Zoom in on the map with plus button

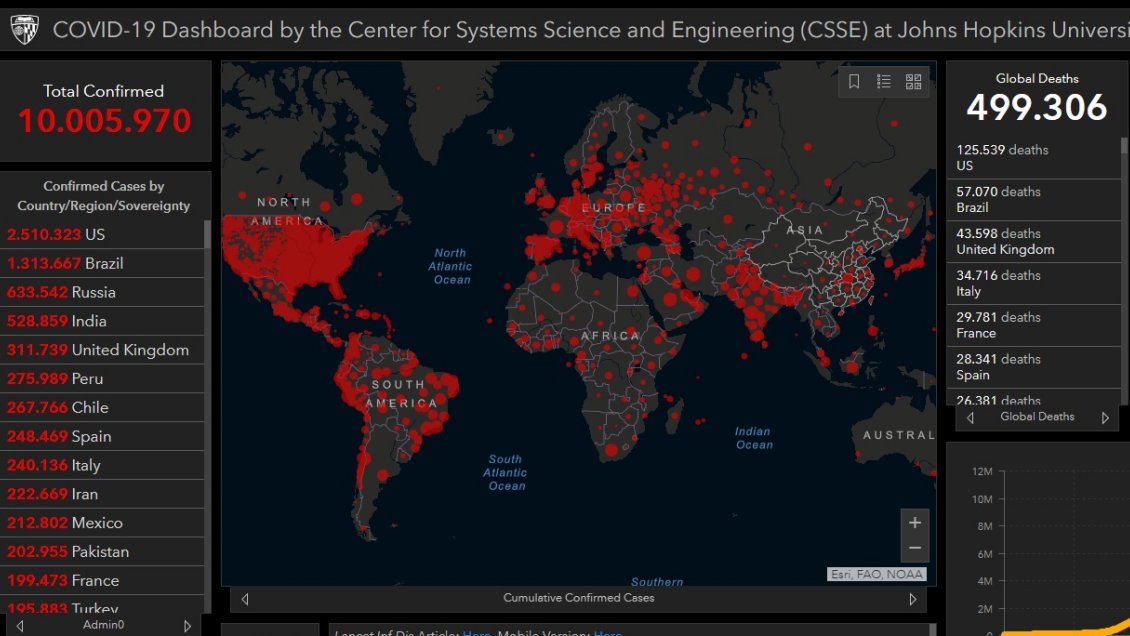coord(914,523)
